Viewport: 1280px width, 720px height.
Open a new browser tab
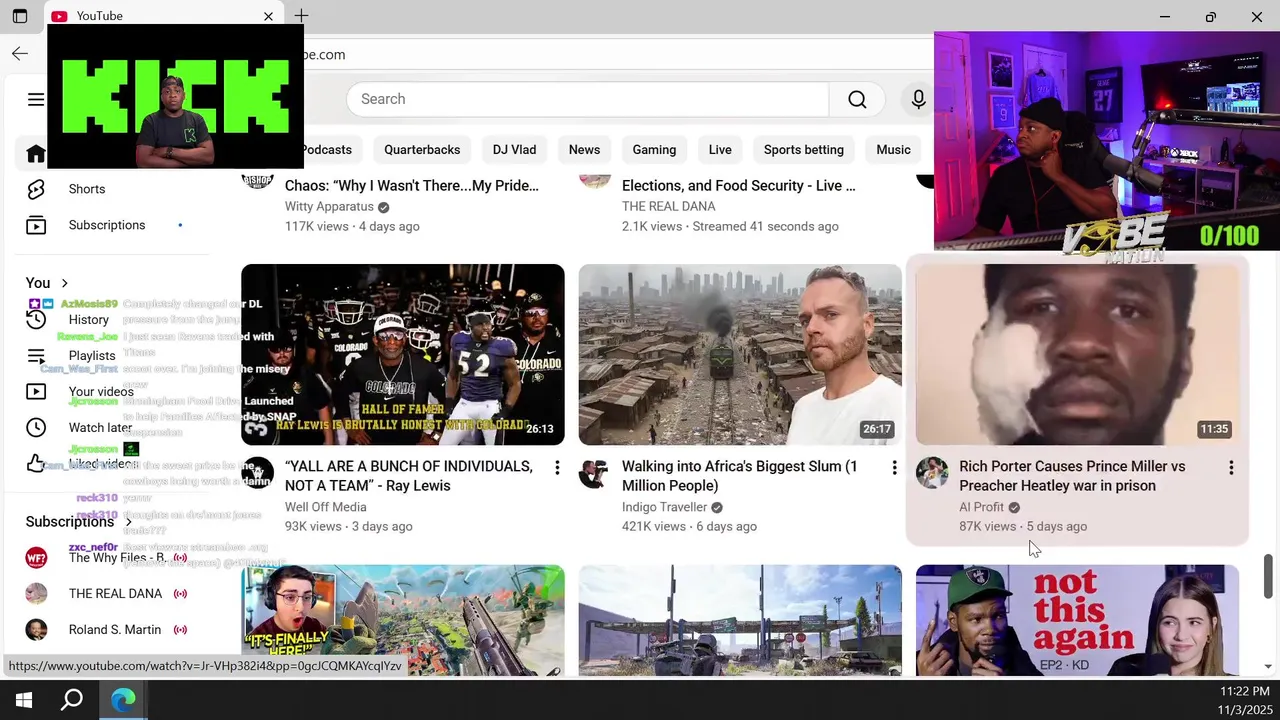[x=301, y=16]
